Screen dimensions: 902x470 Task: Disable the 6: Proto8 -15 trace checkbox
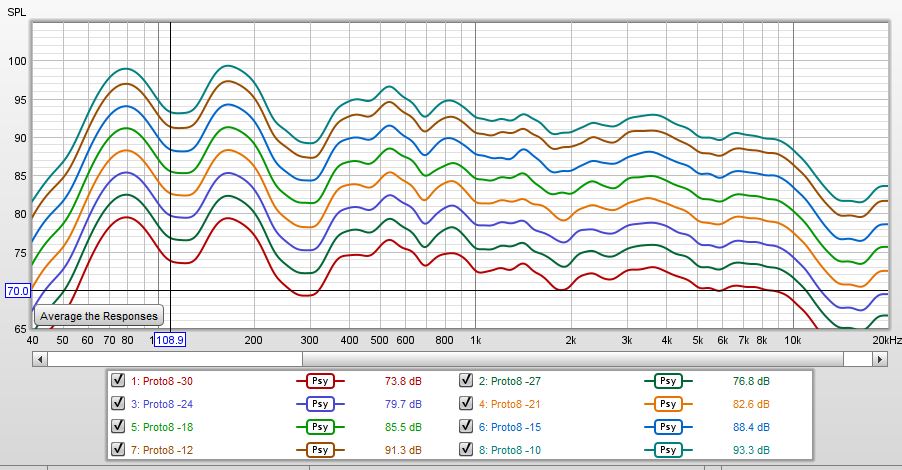(466, 426)
